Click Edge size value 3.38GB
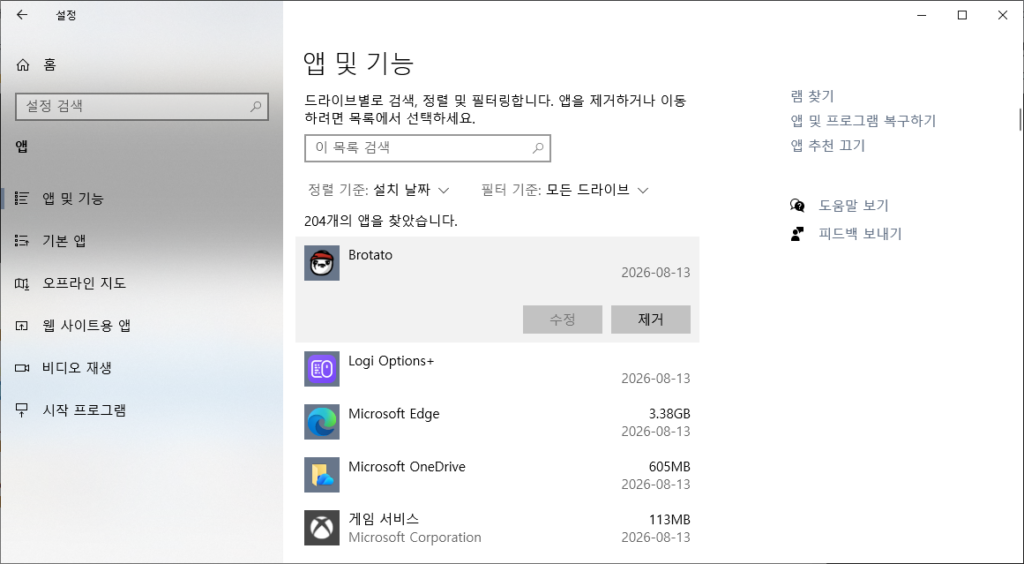This screenshot has height=564, width=1024. pos(669,414)
